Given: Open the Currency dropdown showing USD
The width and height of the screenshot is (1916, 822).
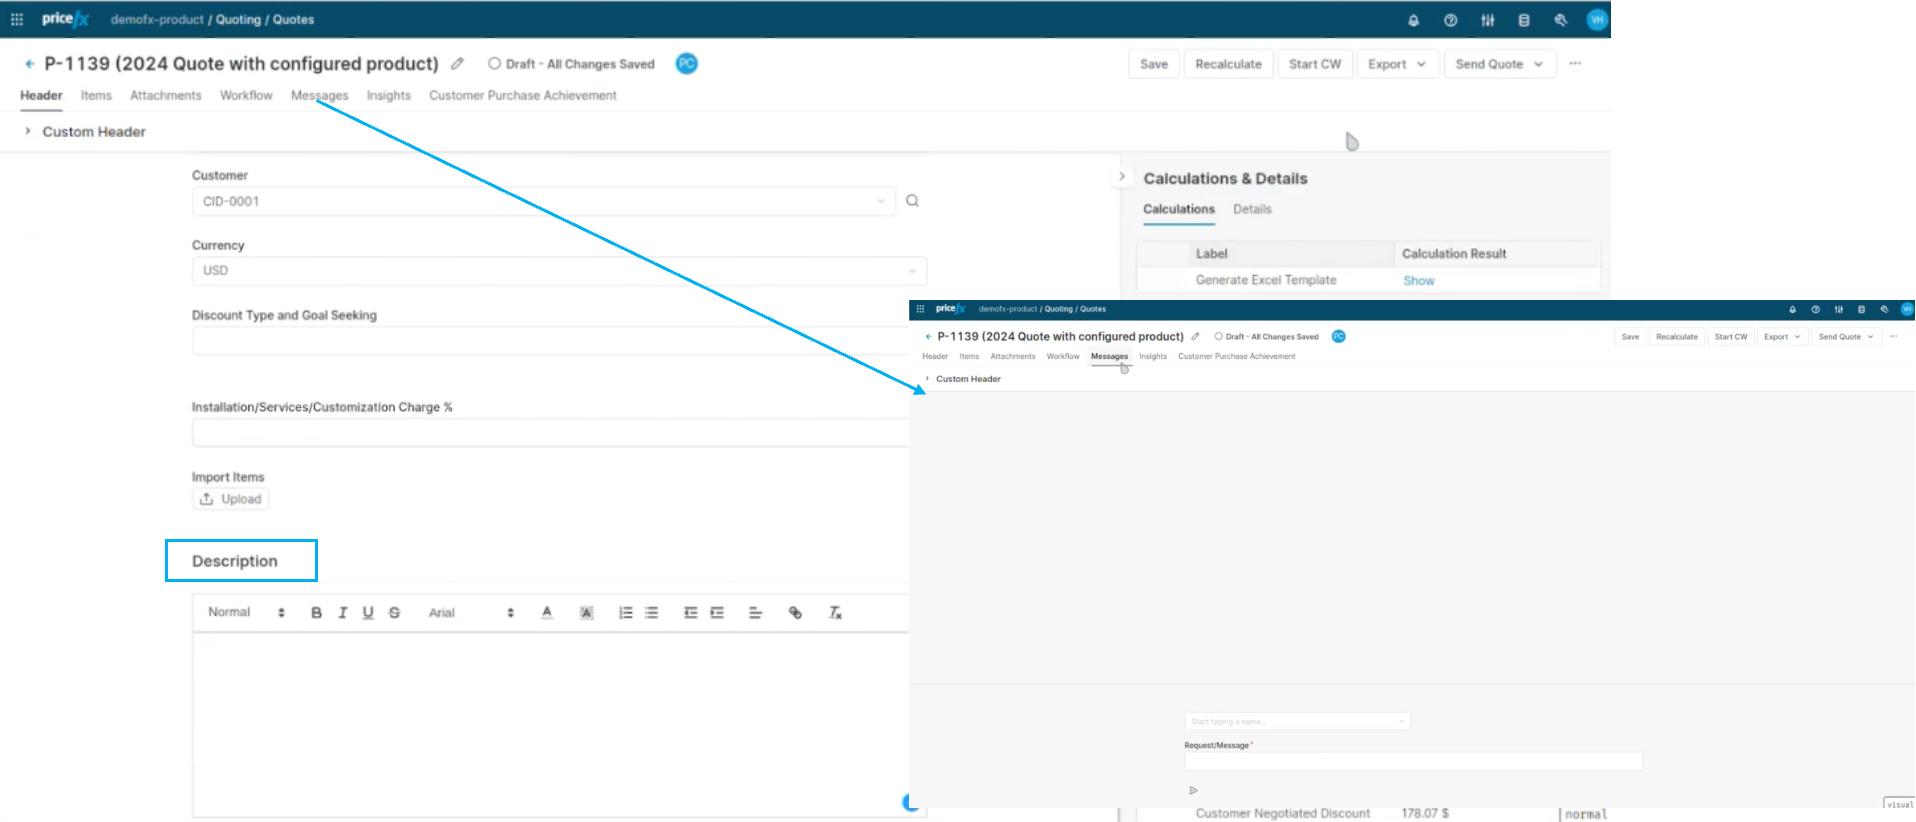Looking at the screenshot, I should [x=558, y=271].
